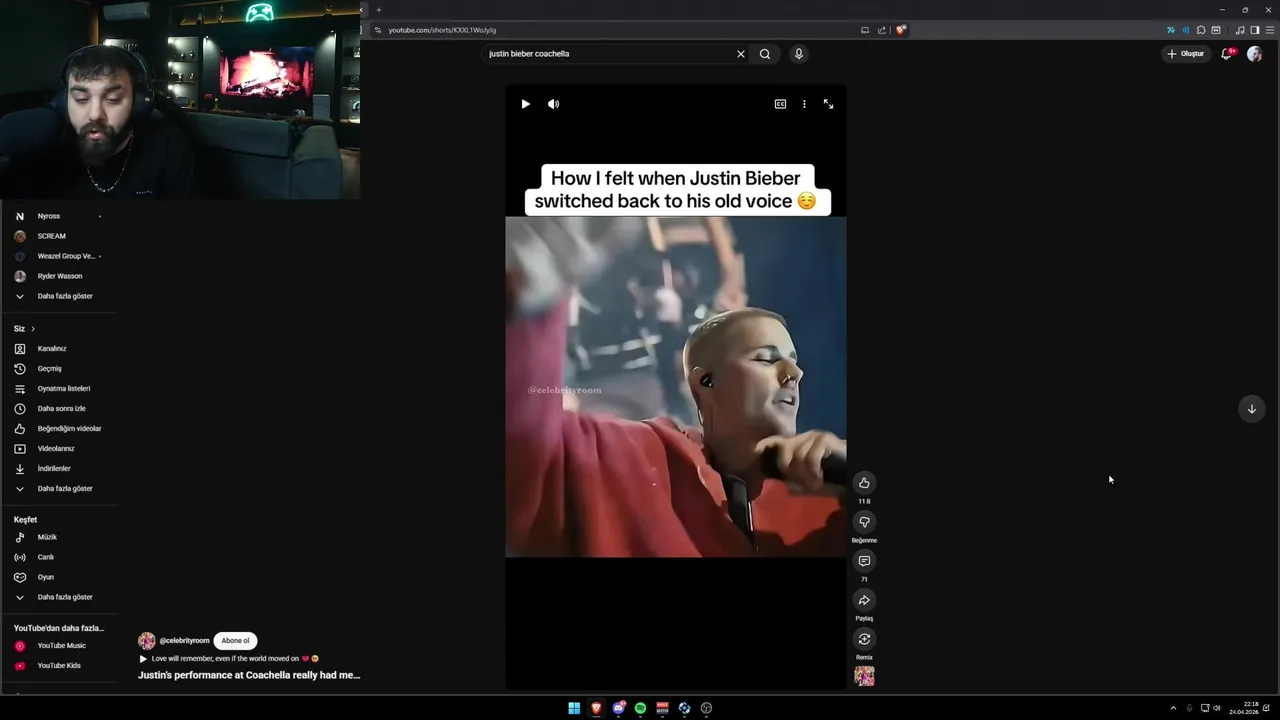Open the Siz section chevron
Viewport: 1280px width, 720px height.
click(x=33, y=329)
